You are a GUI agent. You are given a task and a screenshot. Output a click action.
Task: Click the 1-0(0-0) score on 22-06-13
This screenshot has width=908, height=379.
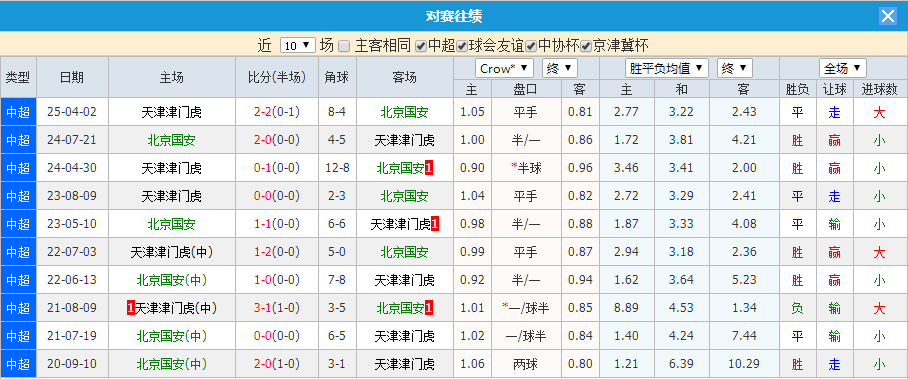tap(277, 280)
